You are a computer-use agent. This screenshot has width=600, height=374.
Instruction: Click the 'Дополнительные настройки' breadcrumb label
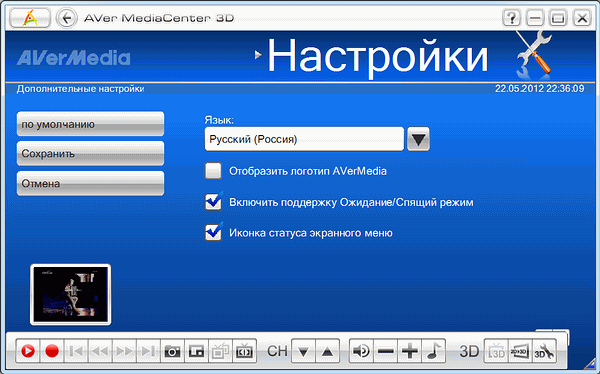click(80, 89)
